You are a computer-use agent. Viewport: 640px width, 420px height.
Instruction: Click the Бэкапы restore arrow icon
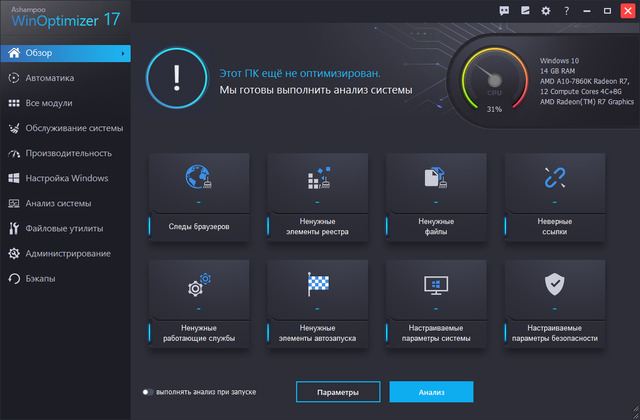coord(14,279)
